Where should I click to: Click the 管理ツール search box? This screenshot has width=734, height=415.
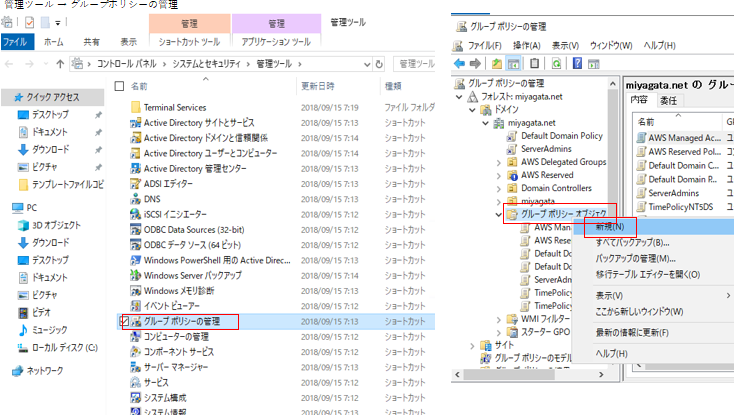click(x=415, y=64)
